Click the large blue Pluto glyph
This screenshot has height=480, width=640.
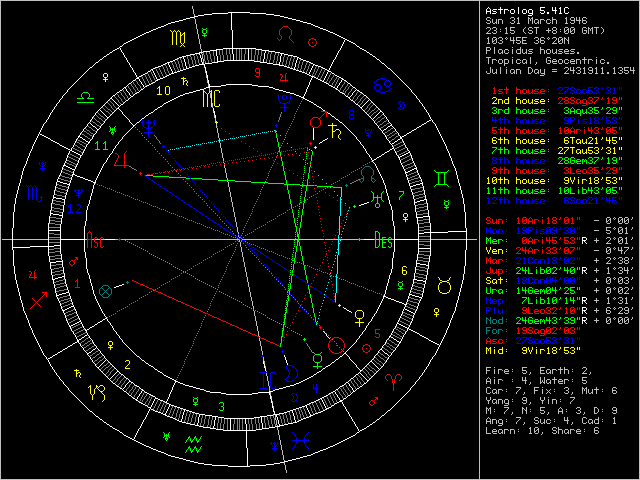pyautogui.click(x=284, y=102)
